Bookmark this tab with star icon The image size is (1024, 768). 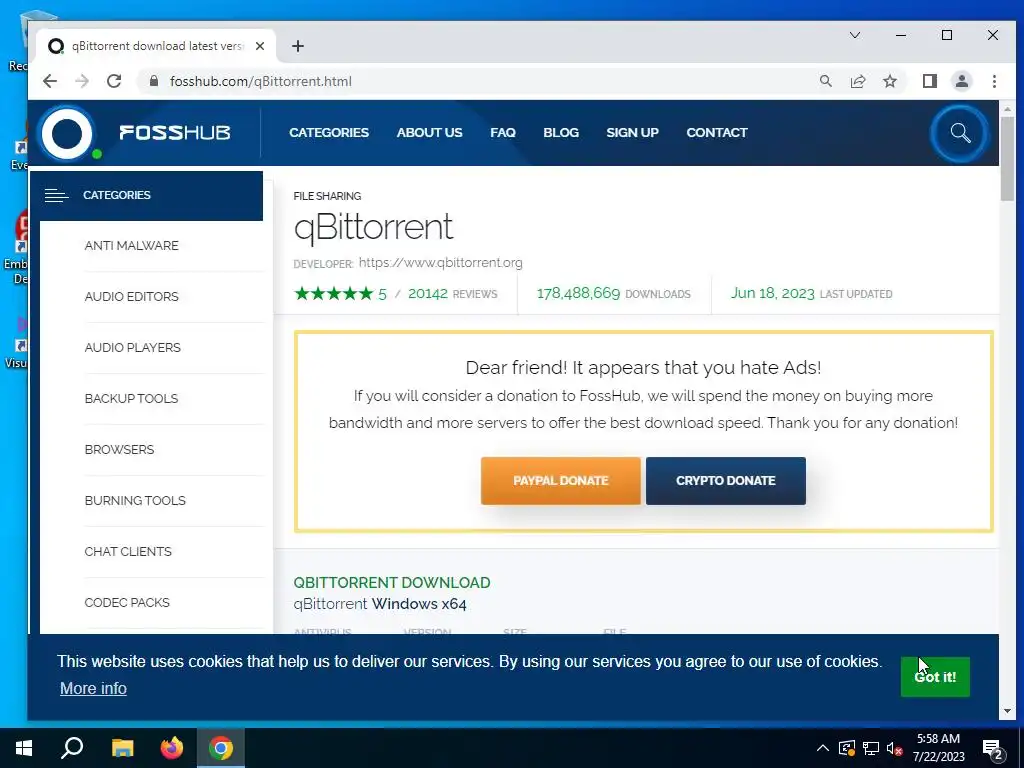click(x=889, y=81)
